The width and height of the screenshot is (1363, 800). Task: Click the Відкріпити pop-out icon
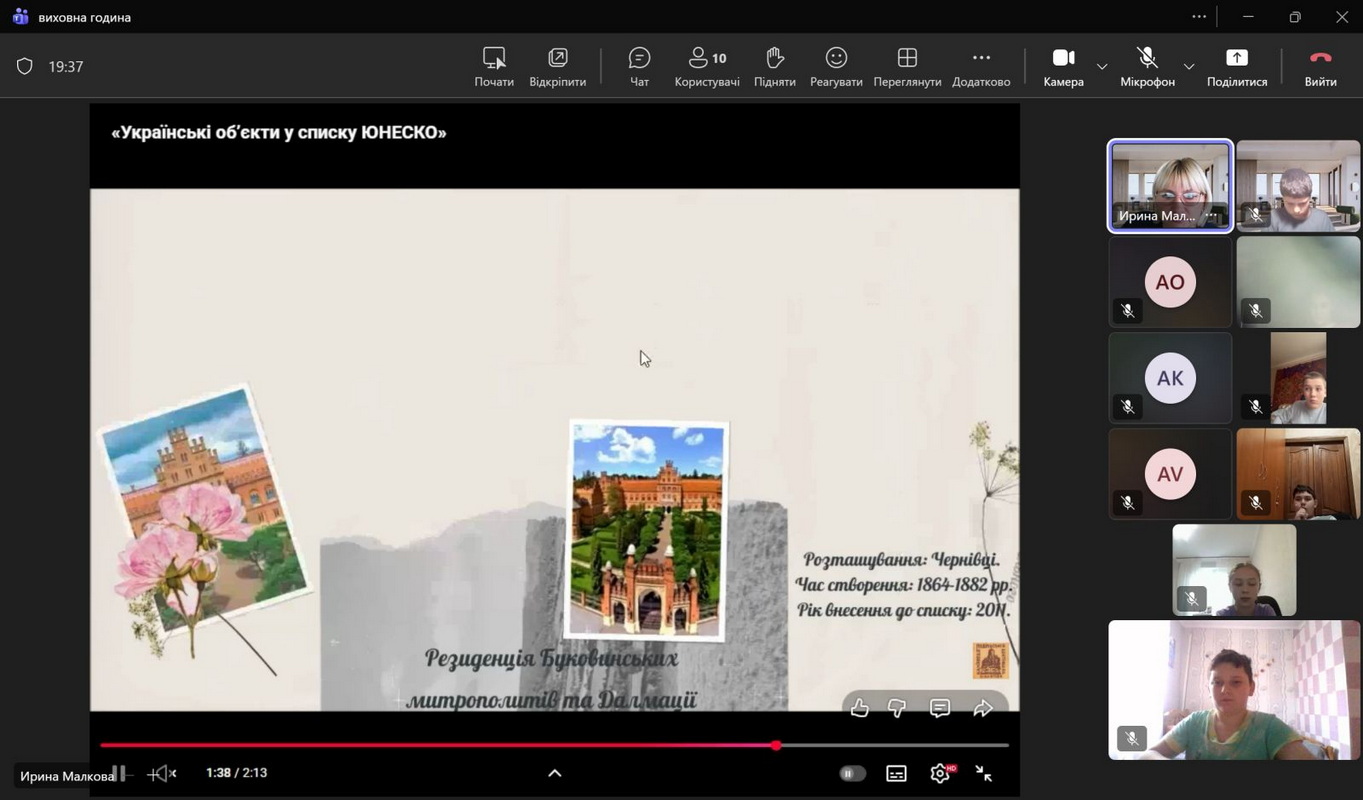557,66
